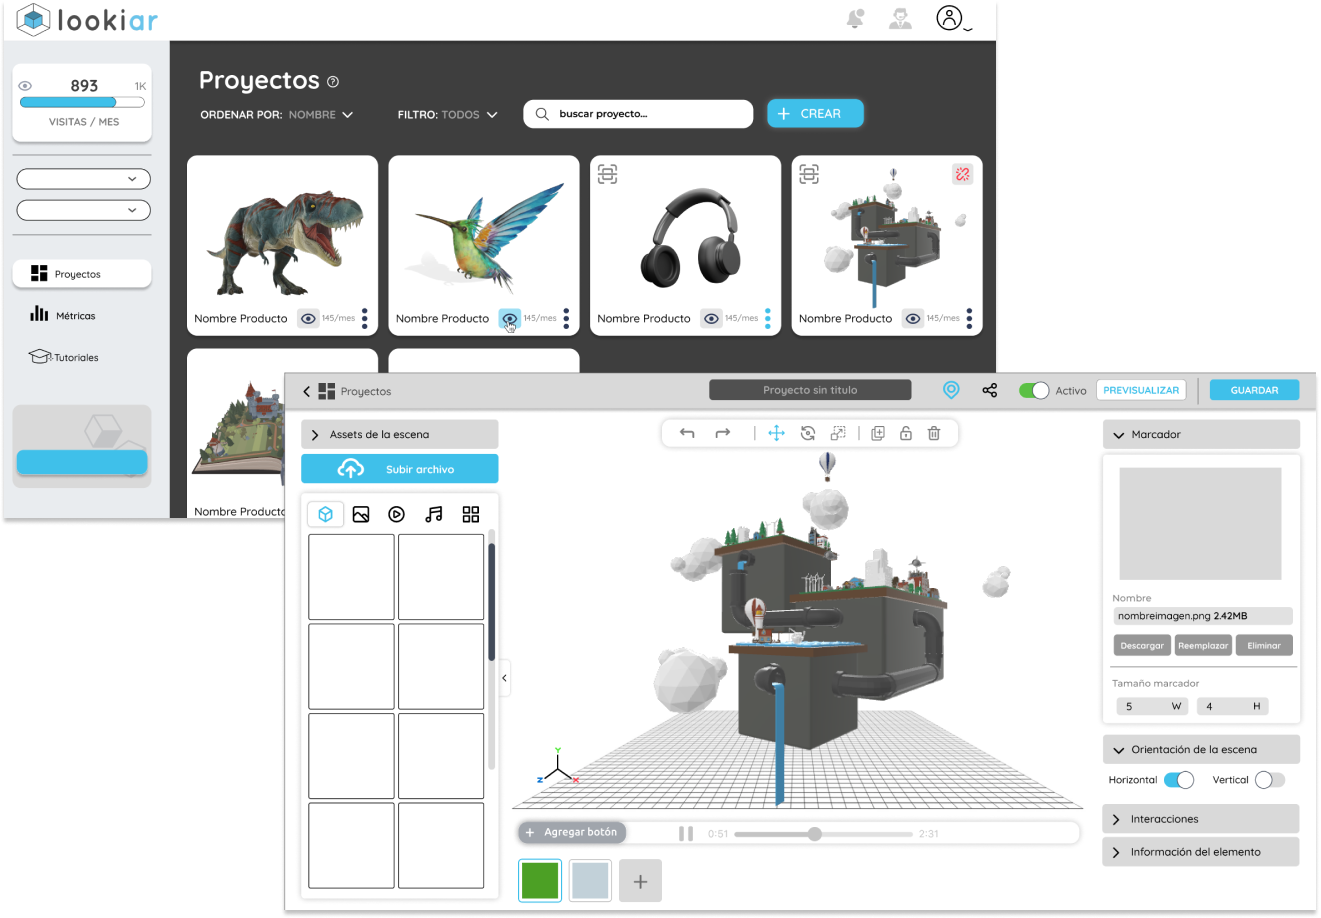
Task: Toggle the Activo switch
Action: (1033, 391)
